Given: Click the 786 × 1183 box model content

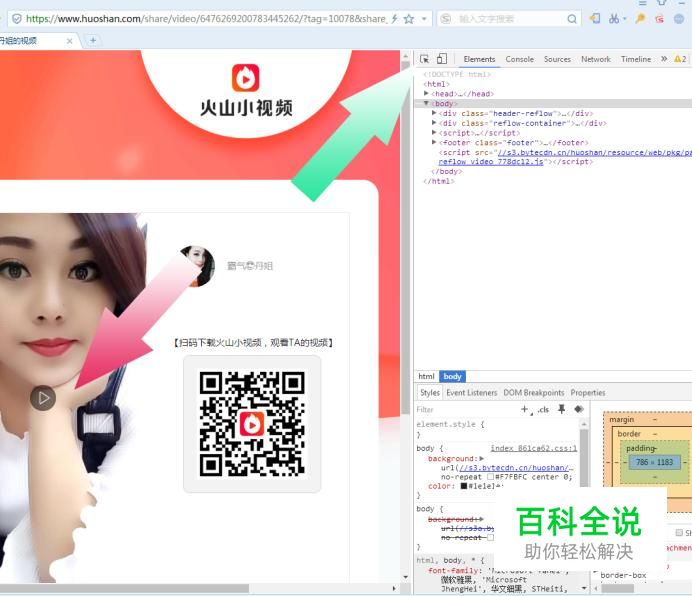Looking at the screenshot, I should coord(654,462).
